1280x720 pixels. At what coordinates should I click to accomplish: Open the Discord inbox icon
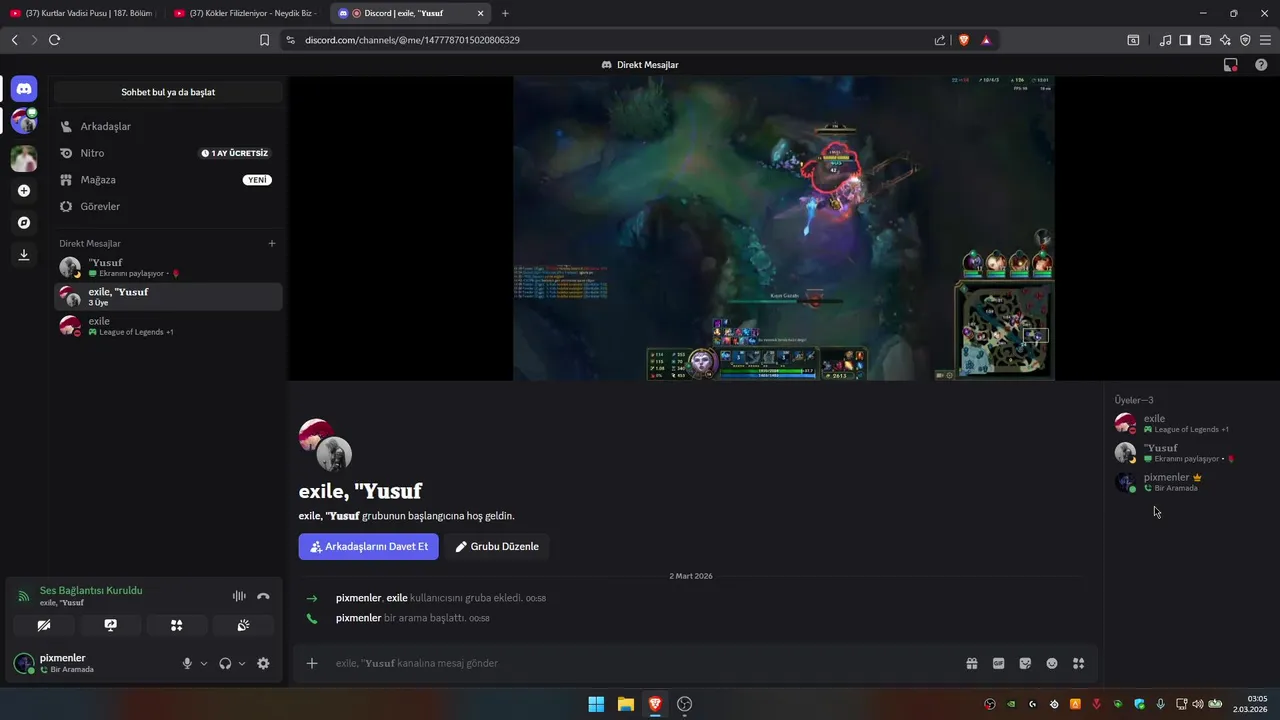[x=1231, y=65]
